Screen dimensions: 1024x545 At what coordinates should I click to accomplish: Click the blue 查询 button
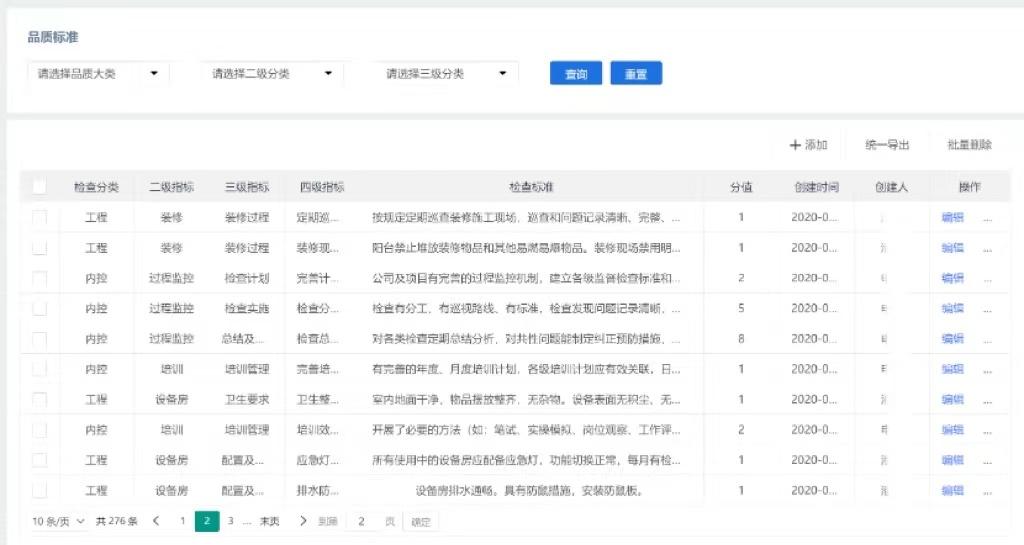575,74
